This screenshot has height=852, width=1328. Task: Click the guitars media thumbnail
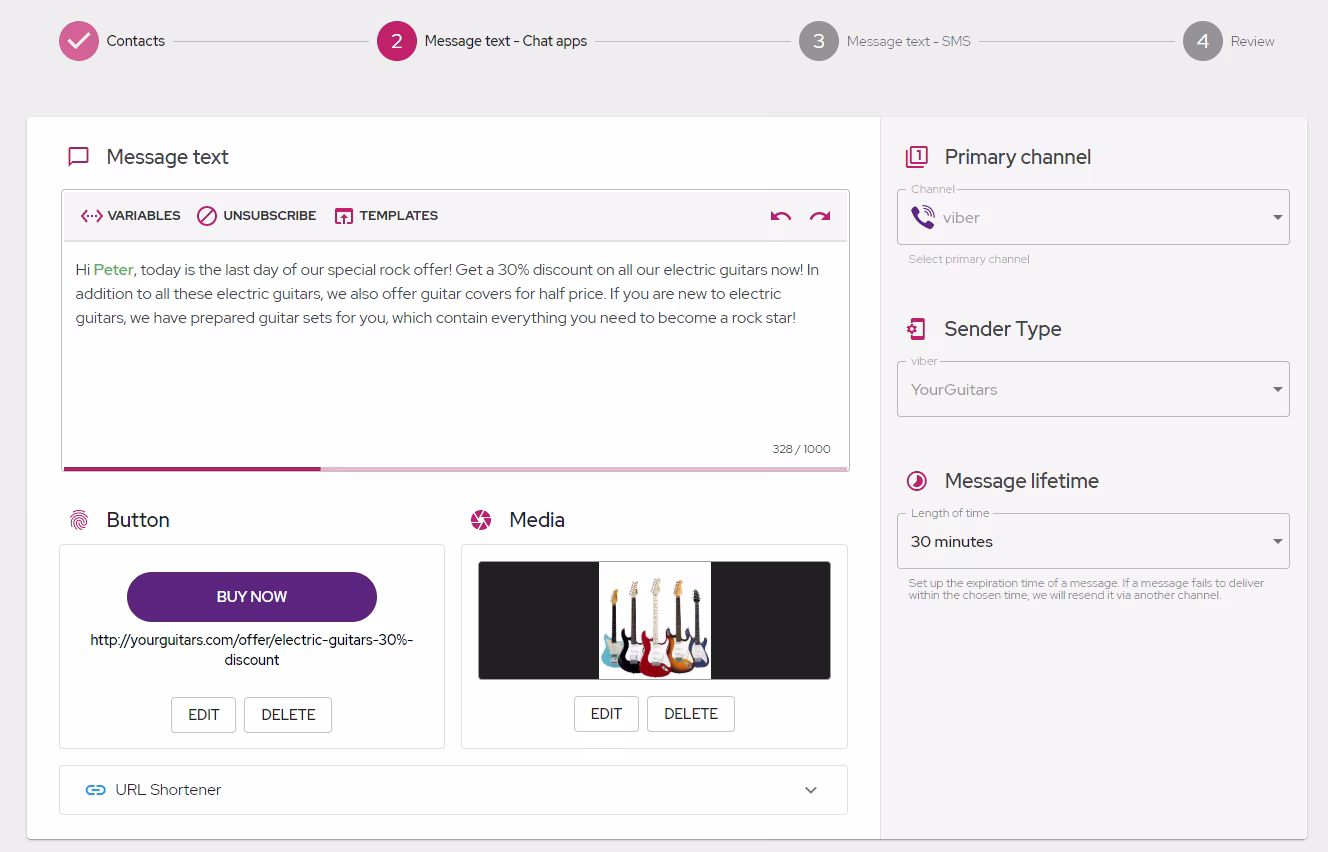click(654, 620)
